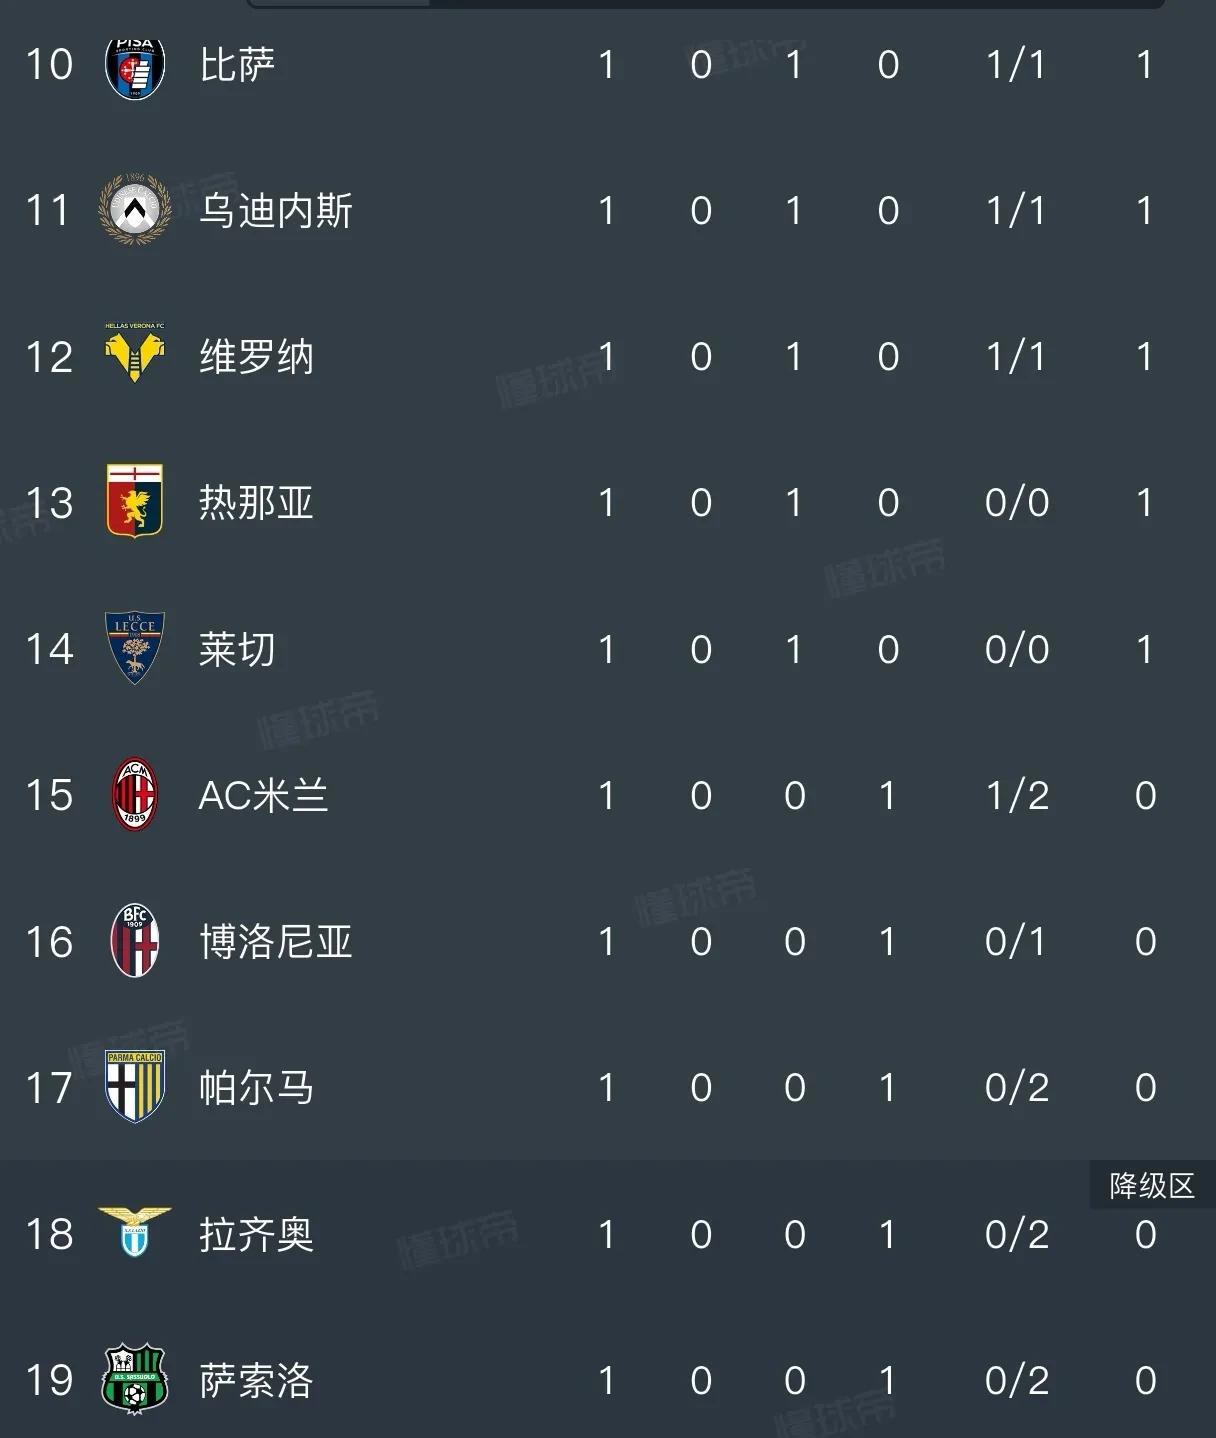Screen dimensions: 1216x1438
Task: Open the 博洛尼亚 team name link
Action: point(276,942)
